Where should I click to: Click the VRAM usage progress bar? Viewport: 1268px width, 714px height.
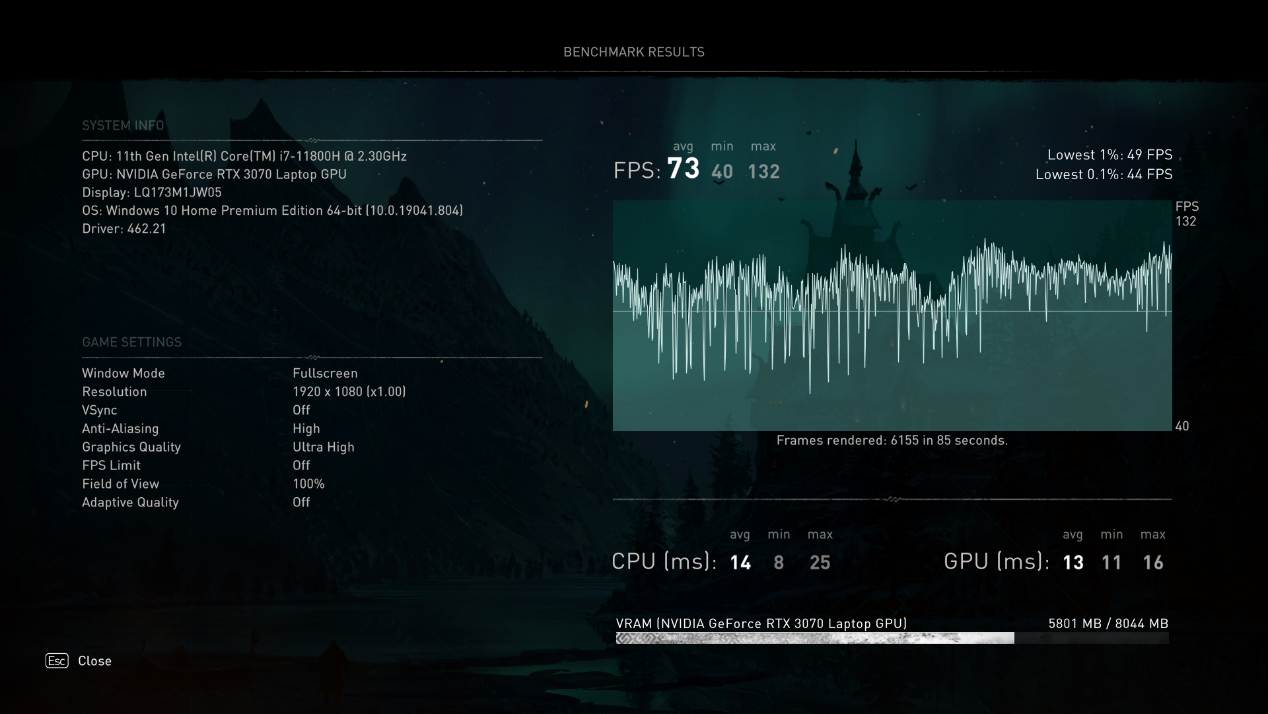click(892, 638)
